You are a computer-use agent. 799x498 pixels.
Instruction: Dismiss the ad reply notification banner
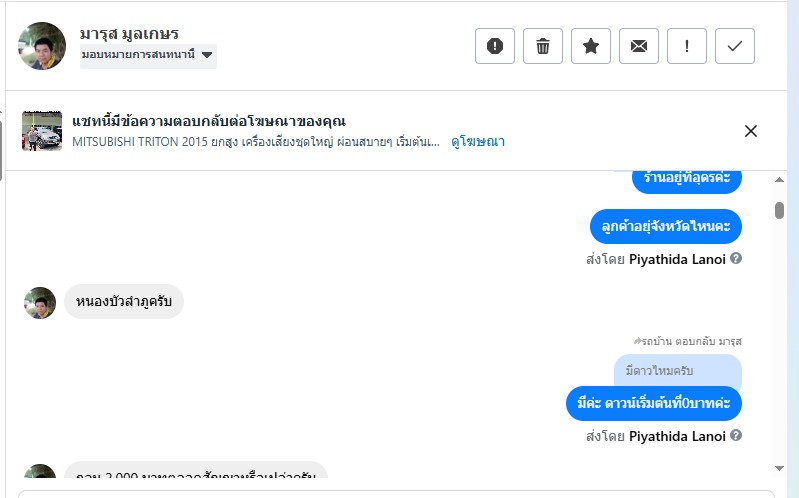[x=751, y=131]
